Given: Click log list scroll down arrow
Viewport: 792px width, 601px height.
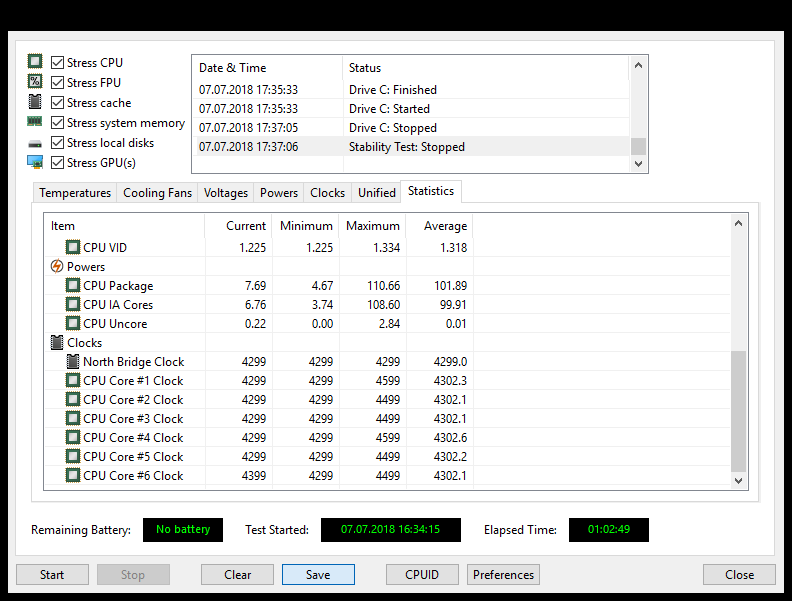Looking at the screenshot, I should point(638,164).
